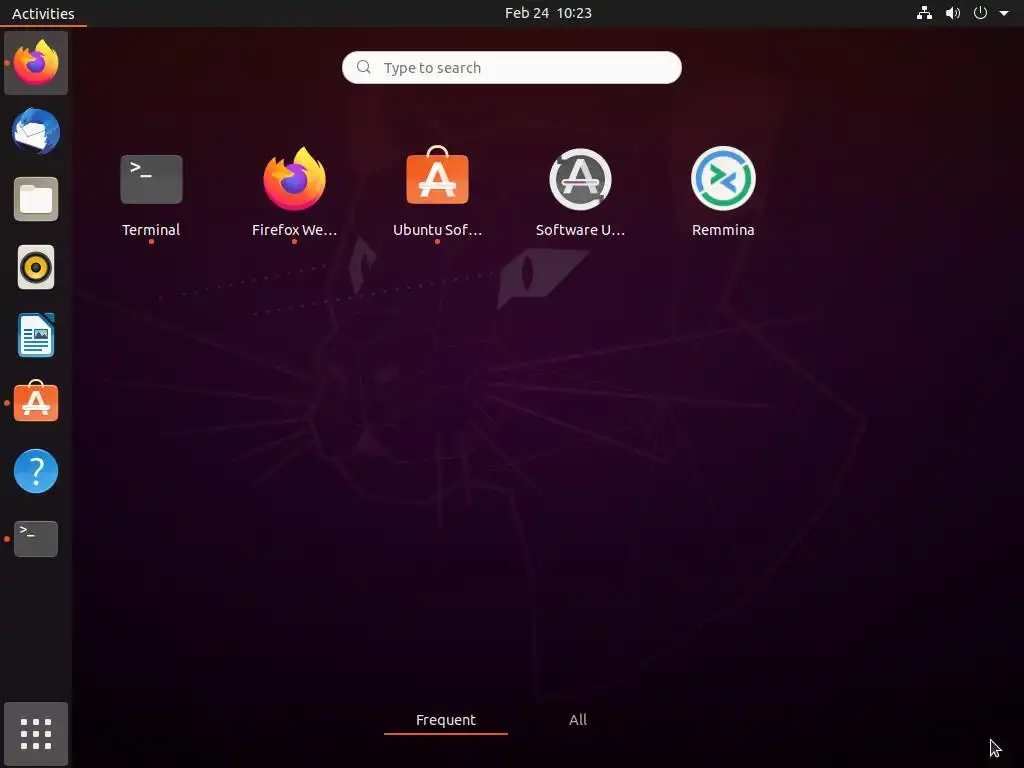The image size is (1024, 768).
Task: Click the network status icon in the top bar
Action: point(924,13)
